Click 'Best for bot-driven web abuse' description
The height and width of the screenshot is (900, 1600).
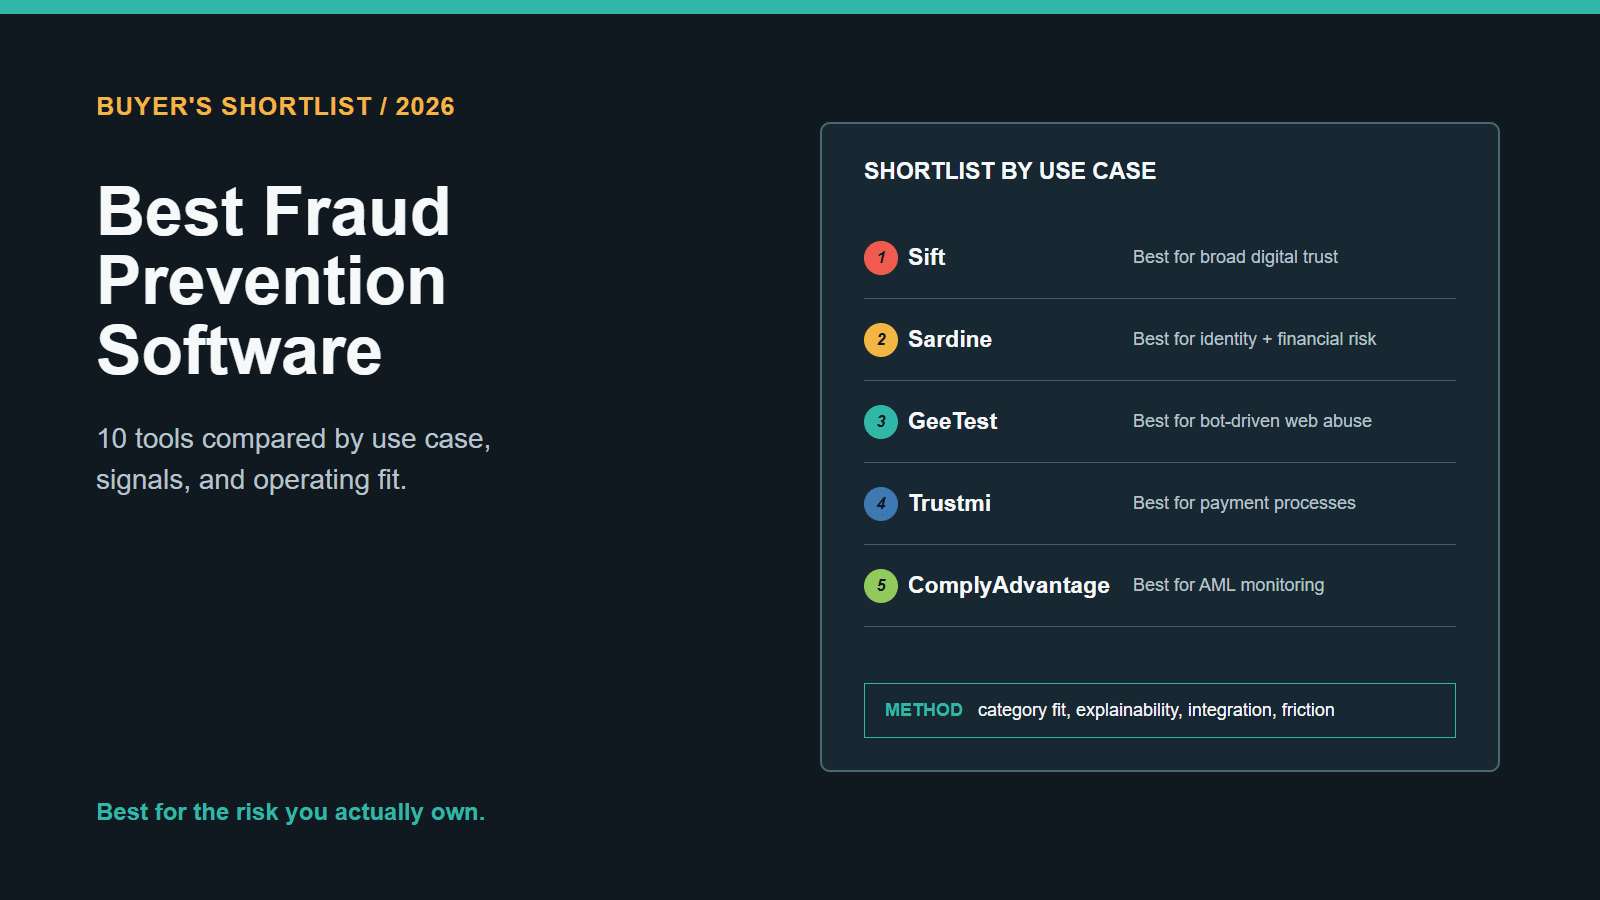pyautogui.click(x=1252, y=421)
